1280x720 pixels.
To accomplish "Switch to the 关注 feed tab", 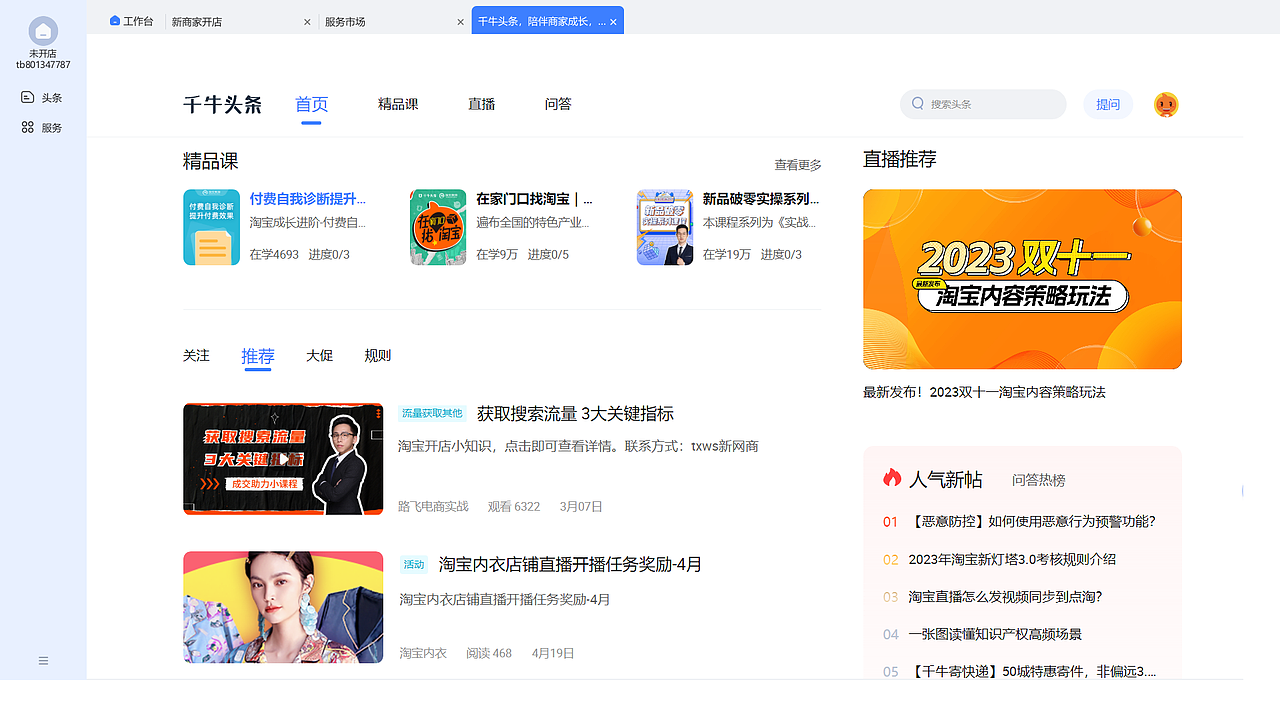I will (196, 355).
